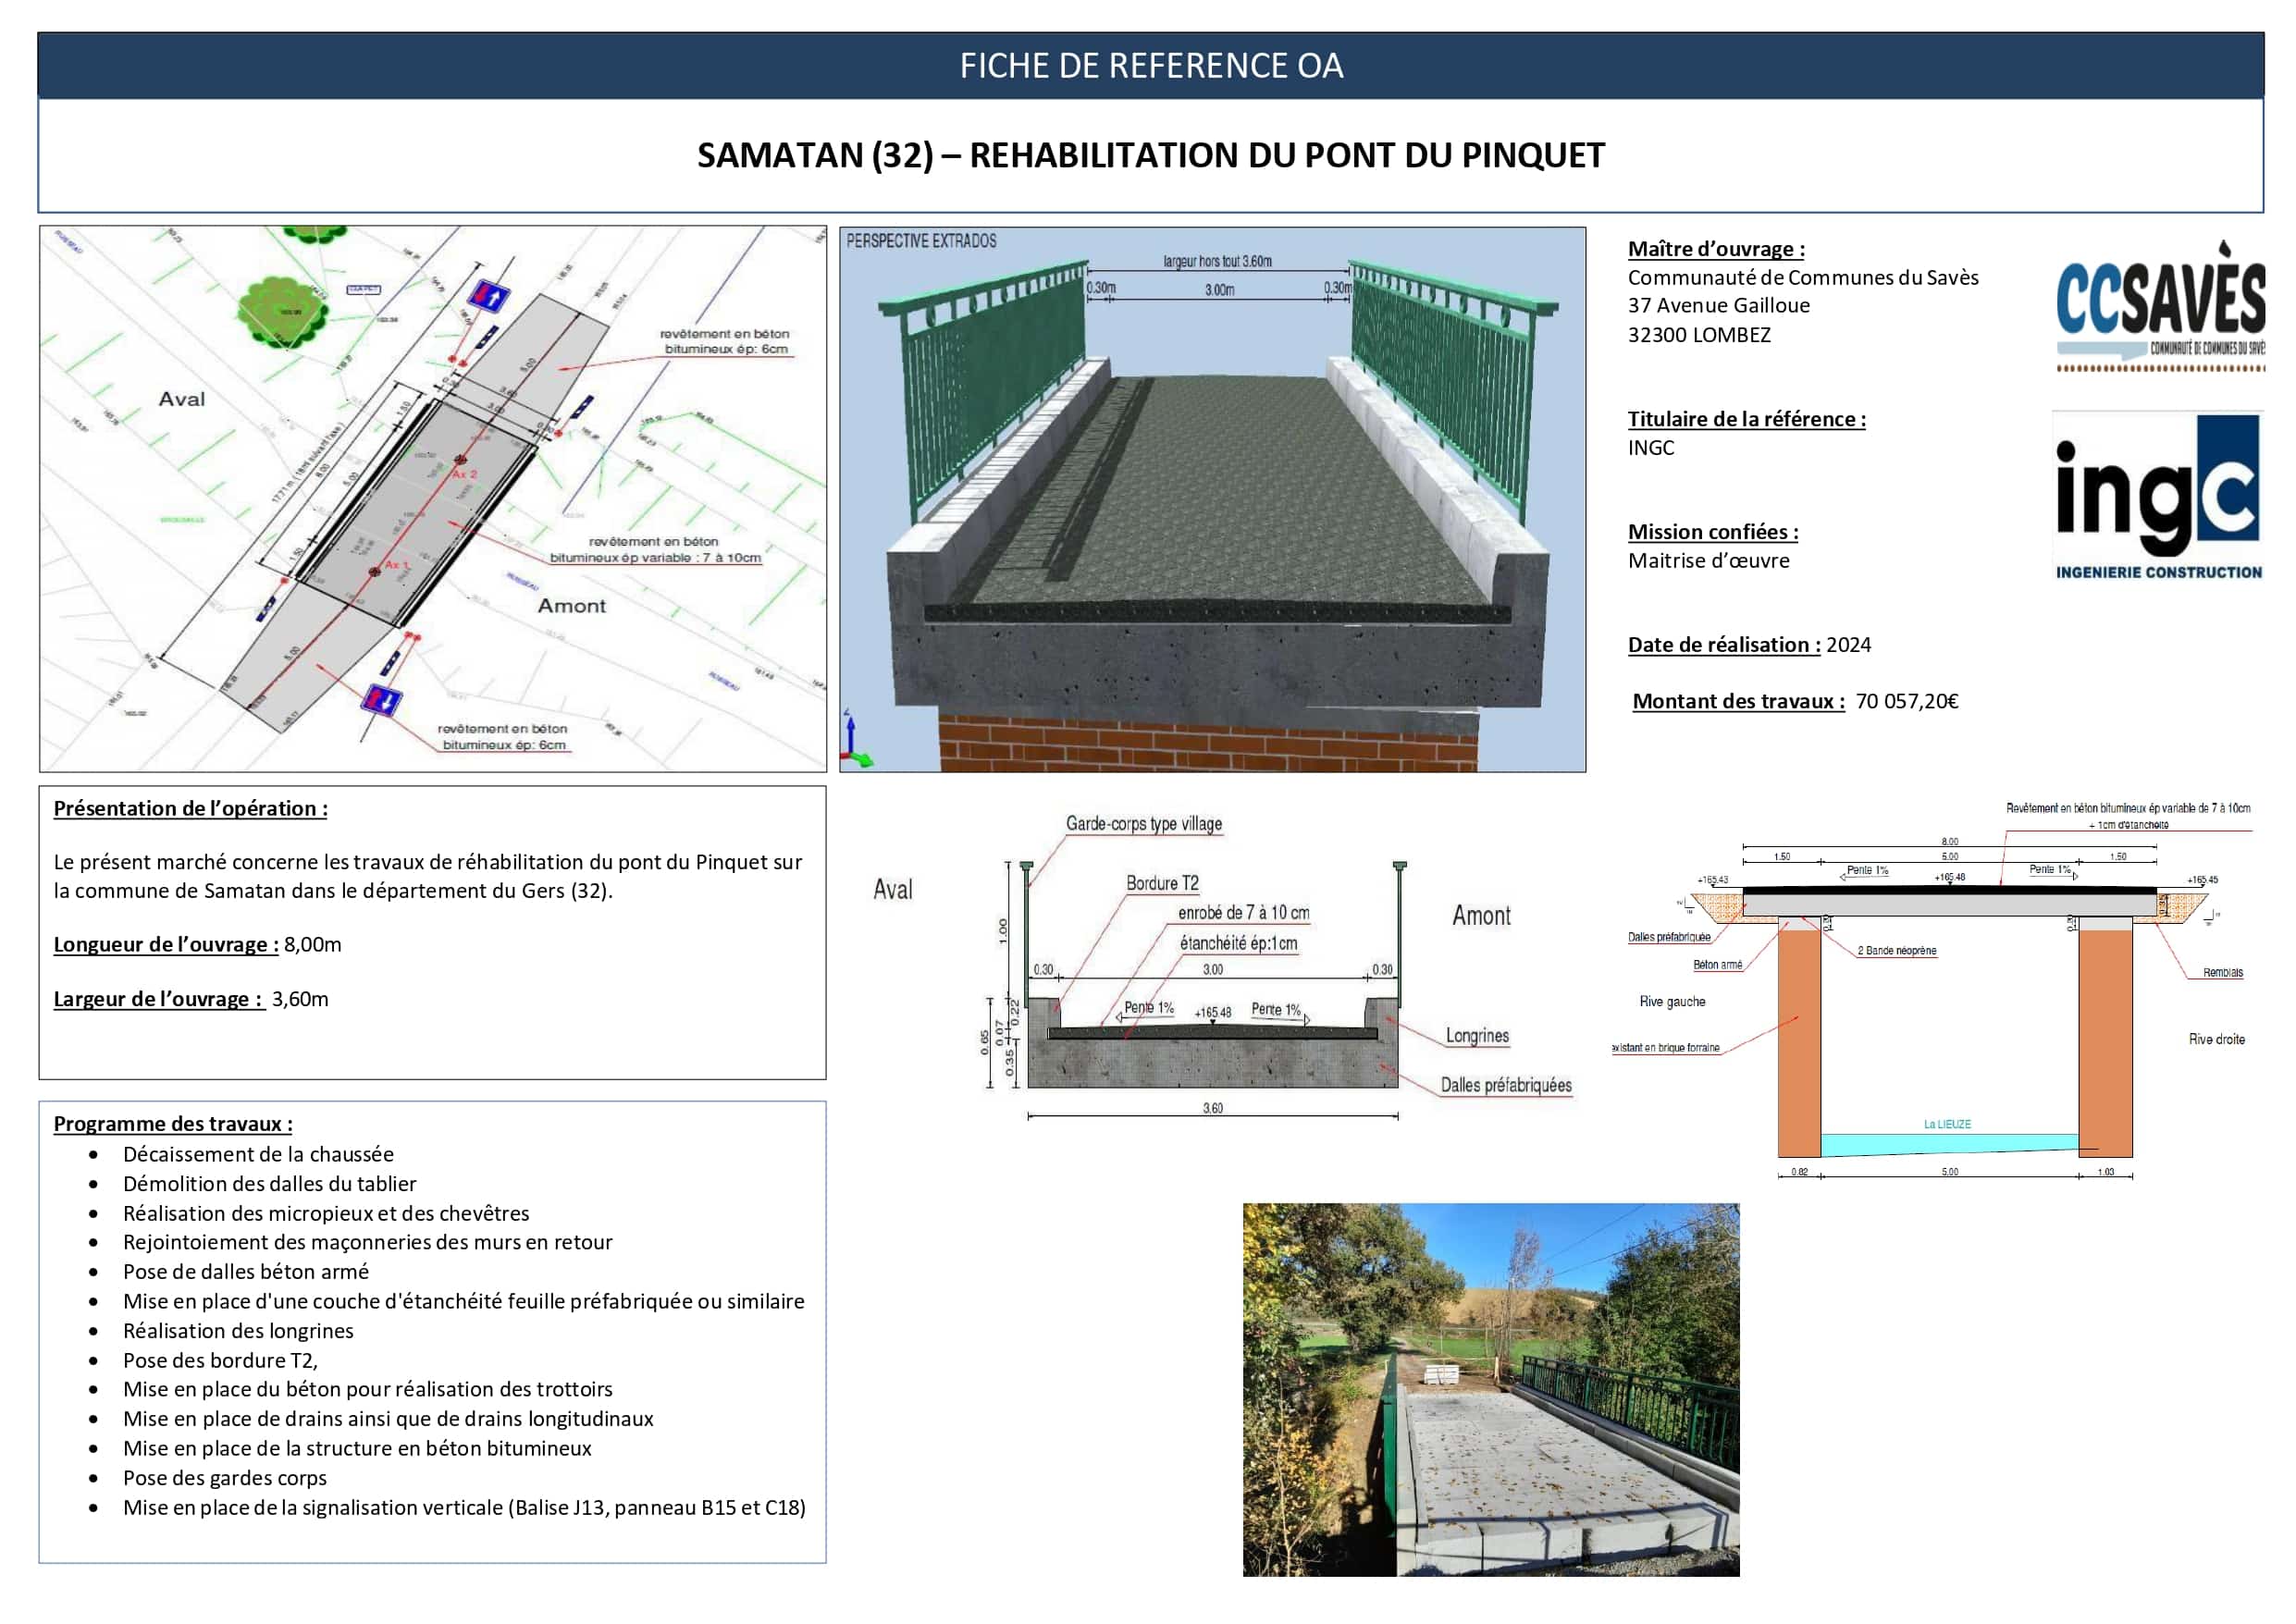2296x1624 pixels.
Task: Select the bullet Pose des gardes corps
Action: [224, 1478]
